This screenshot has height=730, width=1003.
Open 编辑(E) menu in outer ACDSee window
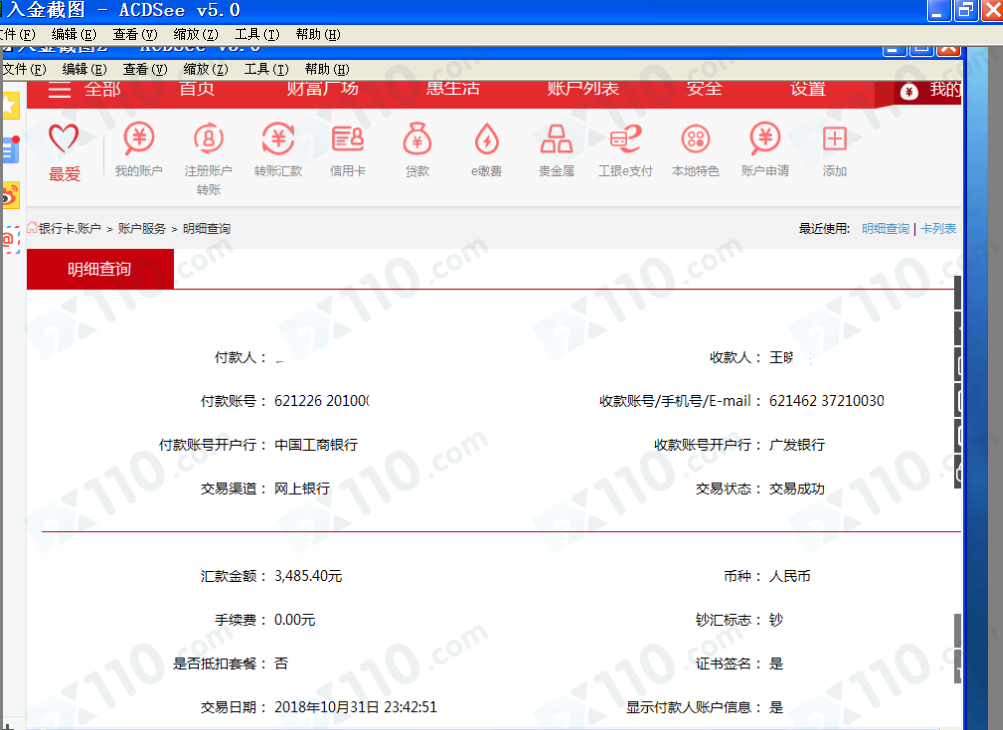click(74, 34)
